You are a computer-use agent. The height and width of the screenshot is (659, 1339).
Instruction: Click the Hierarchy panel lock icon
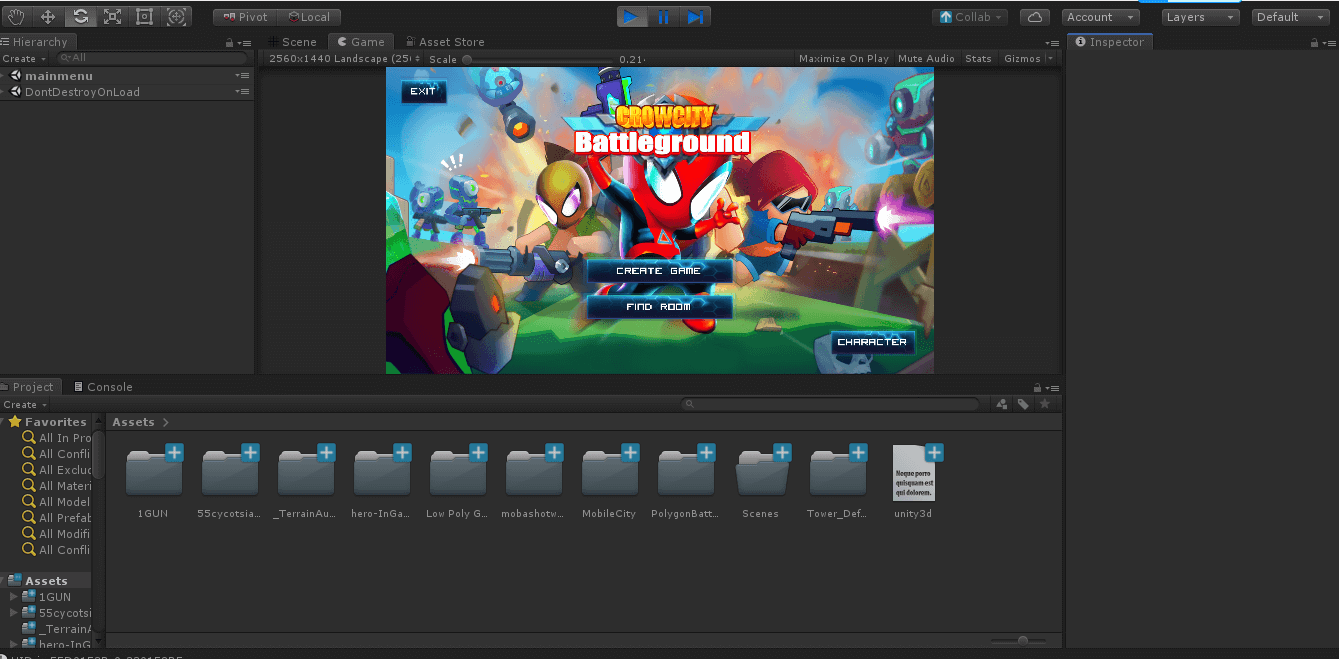(x=230, y=42)
